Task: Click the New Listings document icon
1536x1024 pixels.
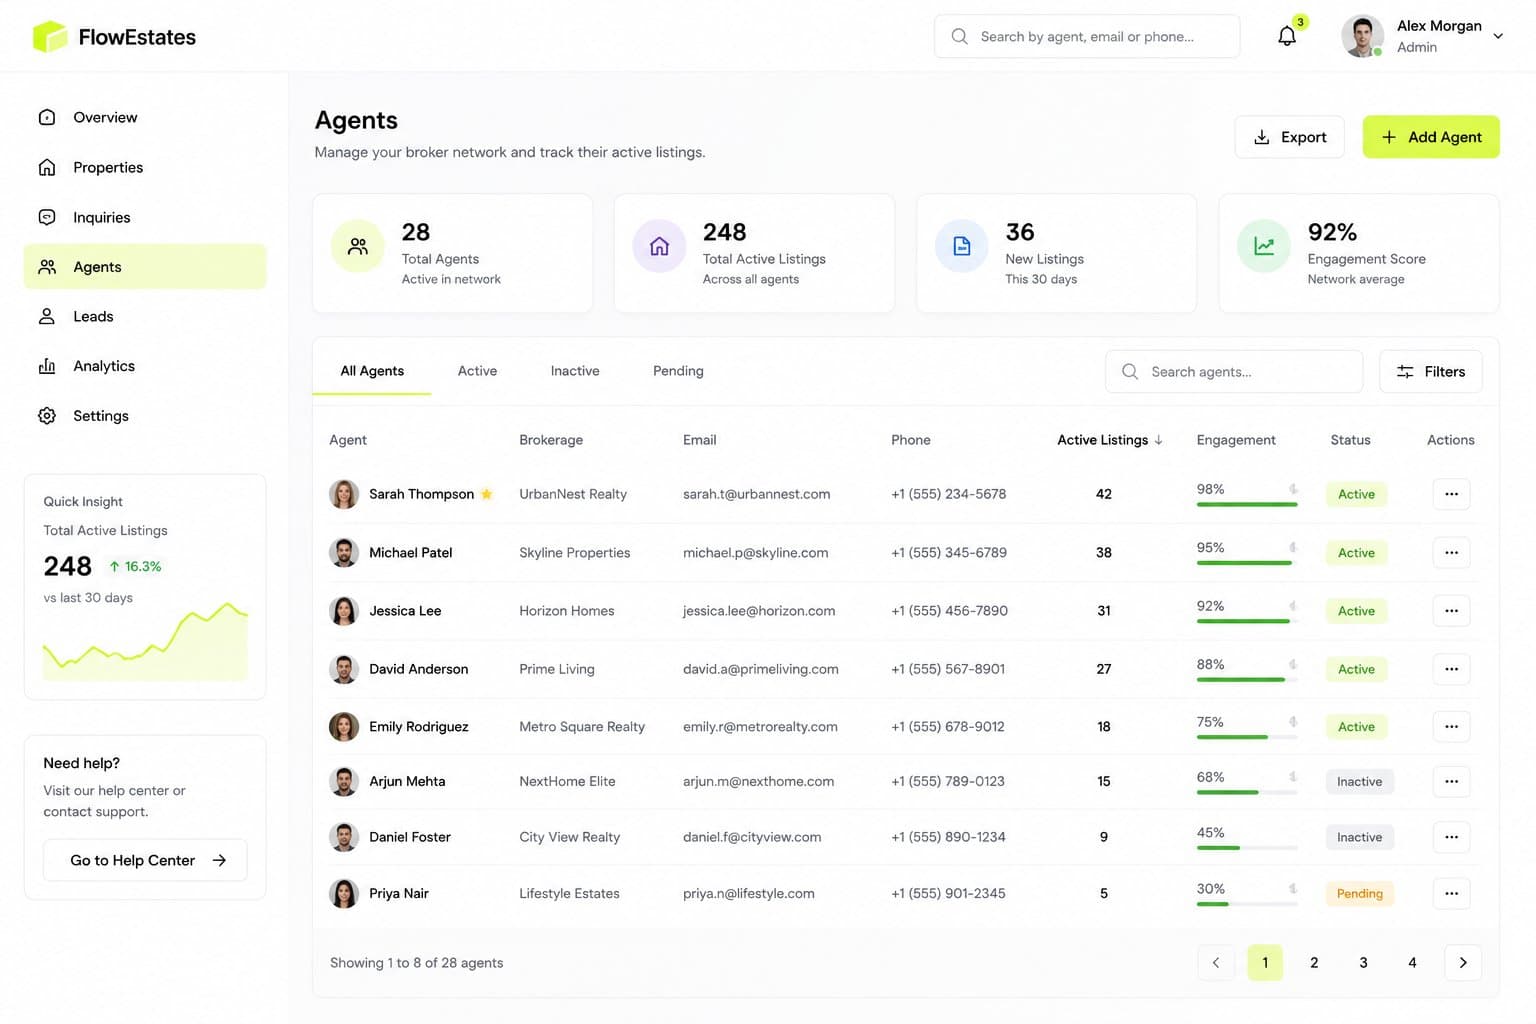Action: pos(962,246)
